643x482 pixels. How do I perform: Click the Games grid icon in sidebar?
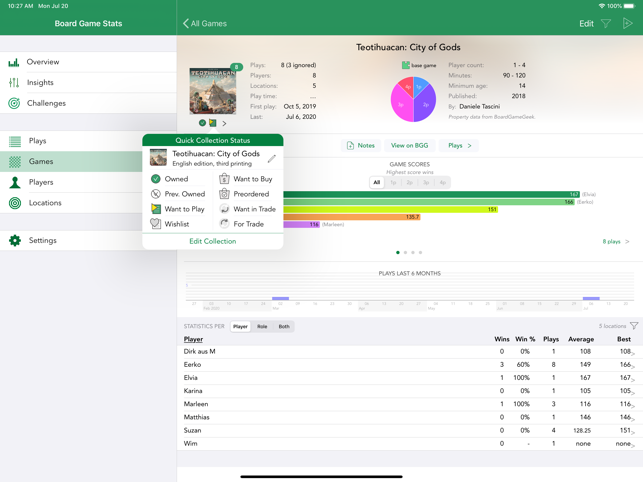click(x=15, y=162)
